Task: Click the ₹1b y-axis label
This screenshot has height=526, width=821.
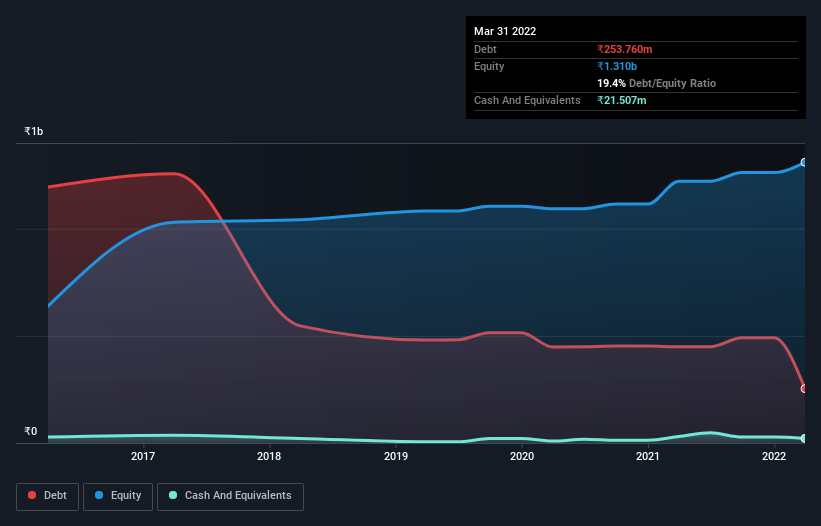Action: click(x=34, y=131)
